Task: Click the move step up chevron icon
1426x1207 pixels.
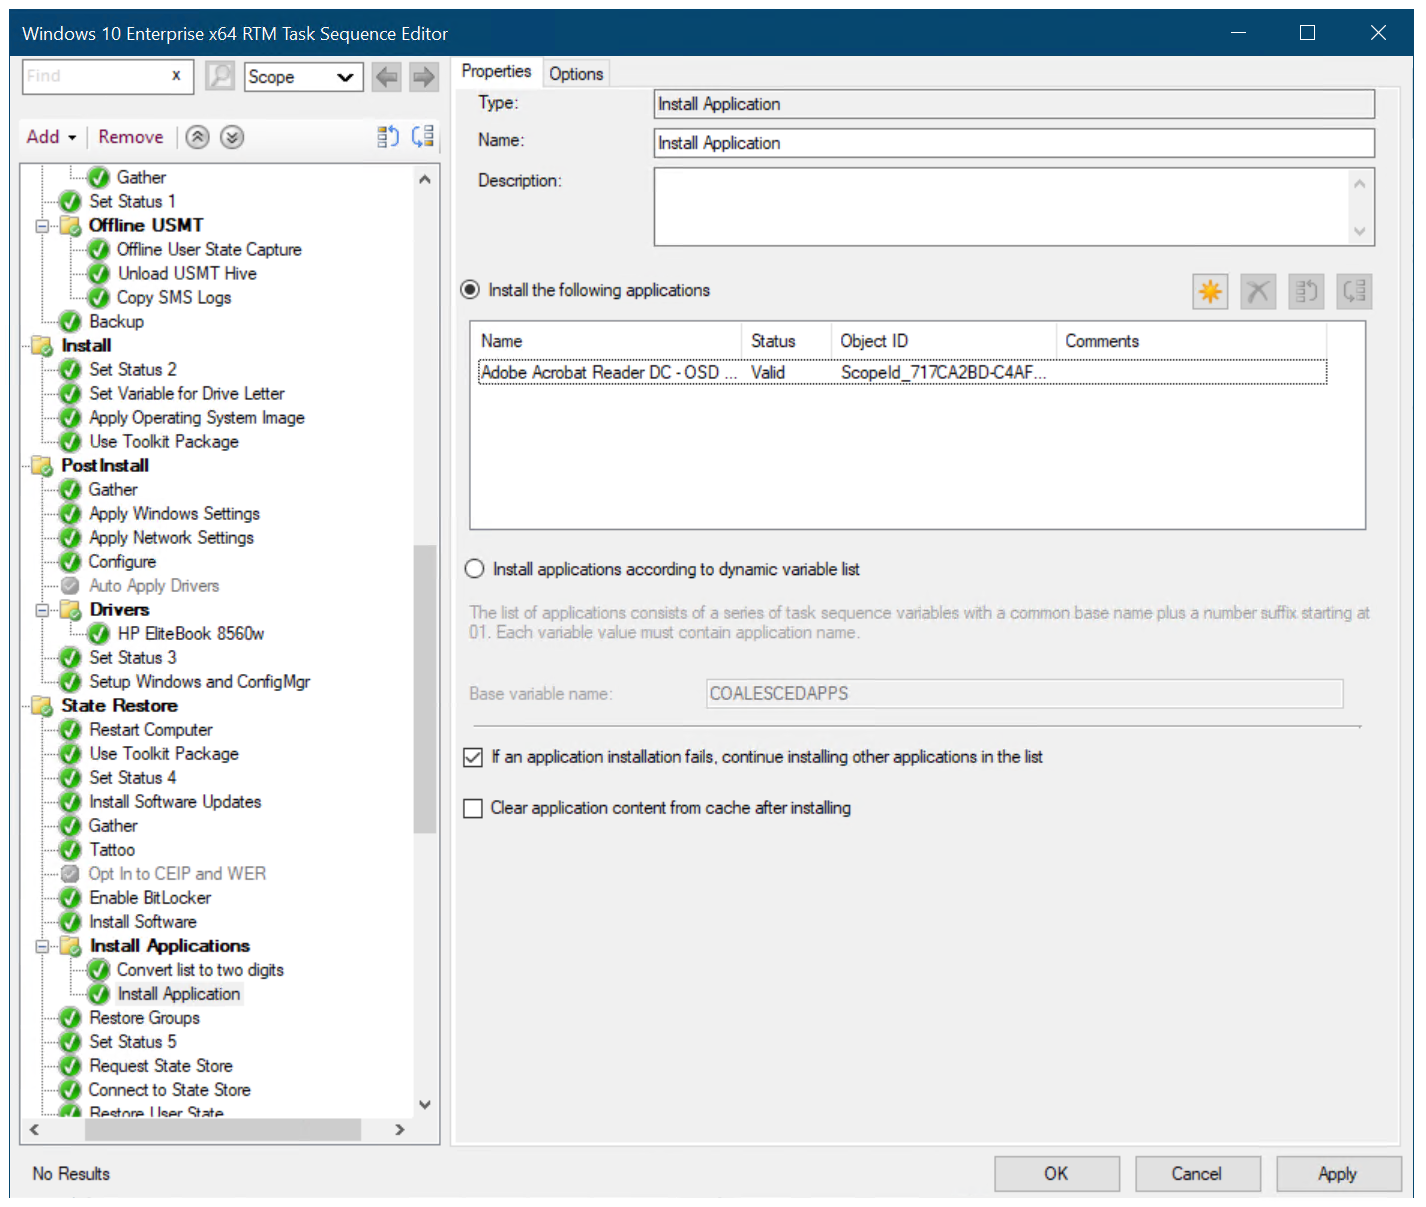Action: pos(197,136)
